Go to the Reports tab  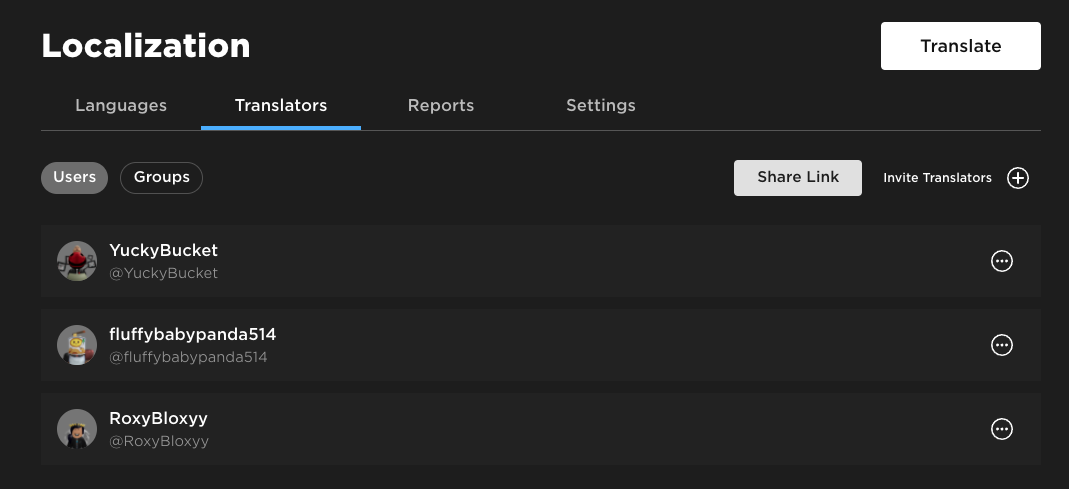[441, 105]
